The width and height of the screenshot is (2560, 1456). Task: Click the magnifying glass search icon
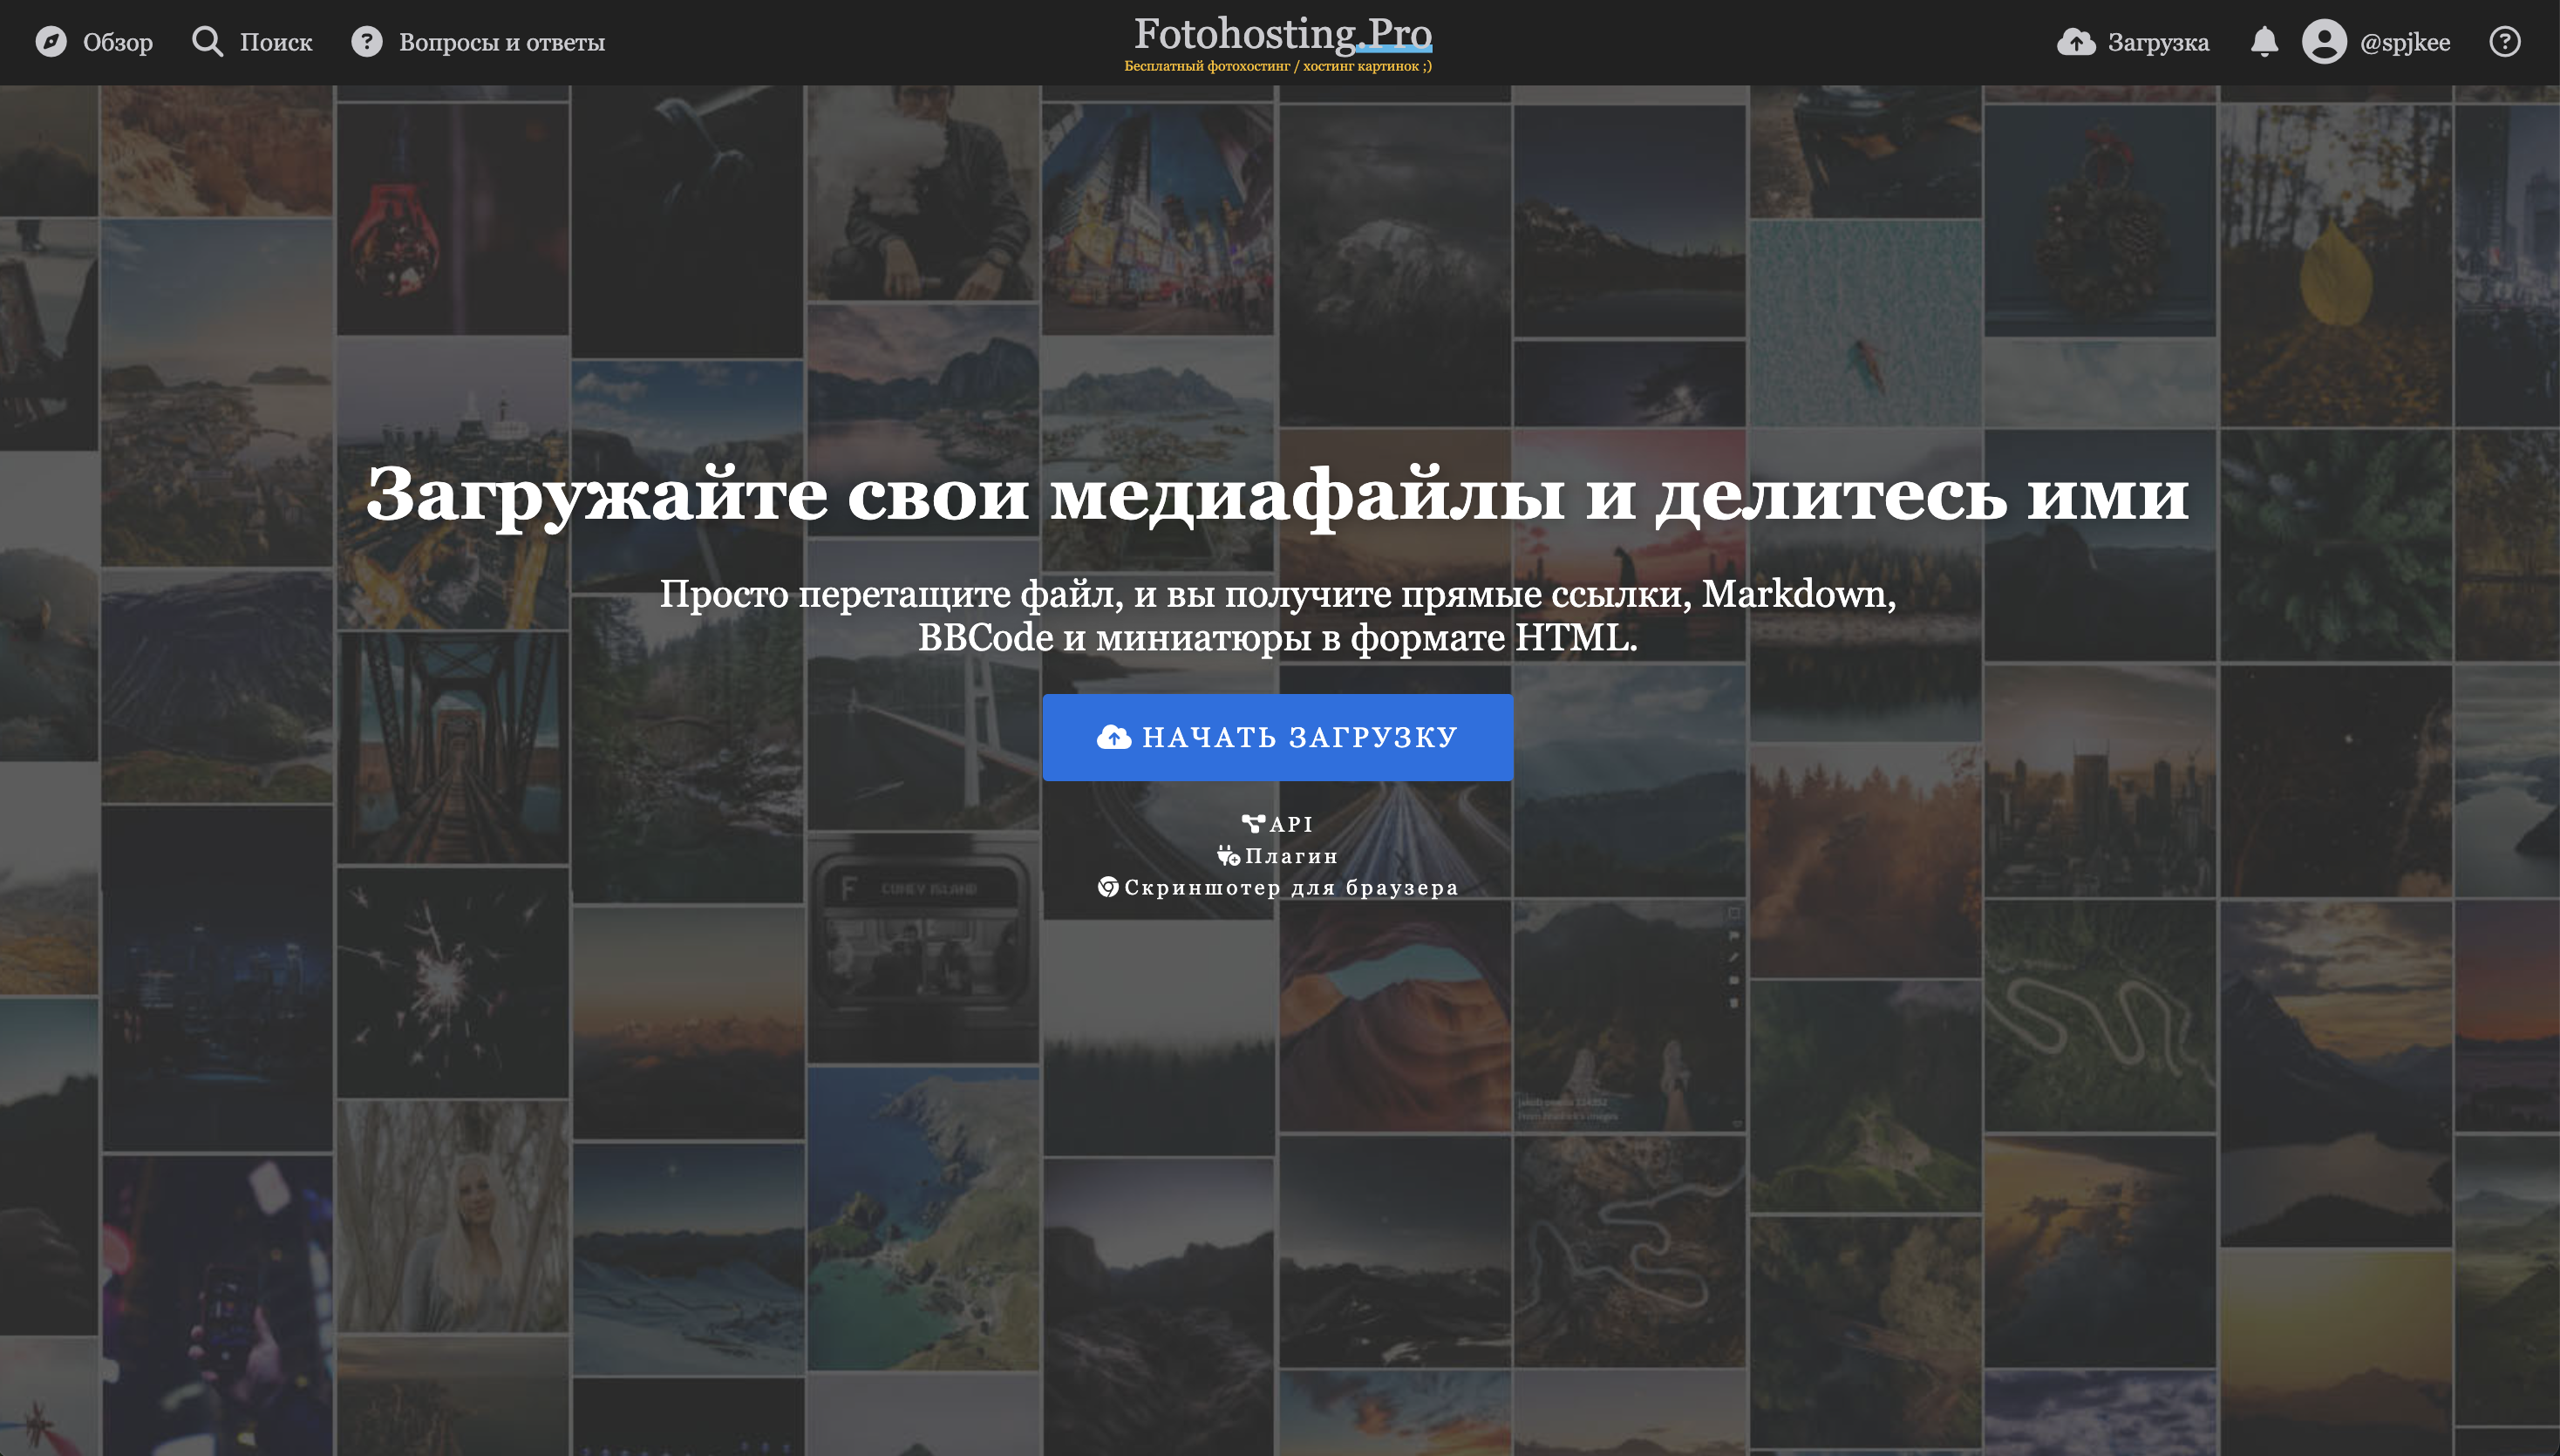click(x=207, y=42)
